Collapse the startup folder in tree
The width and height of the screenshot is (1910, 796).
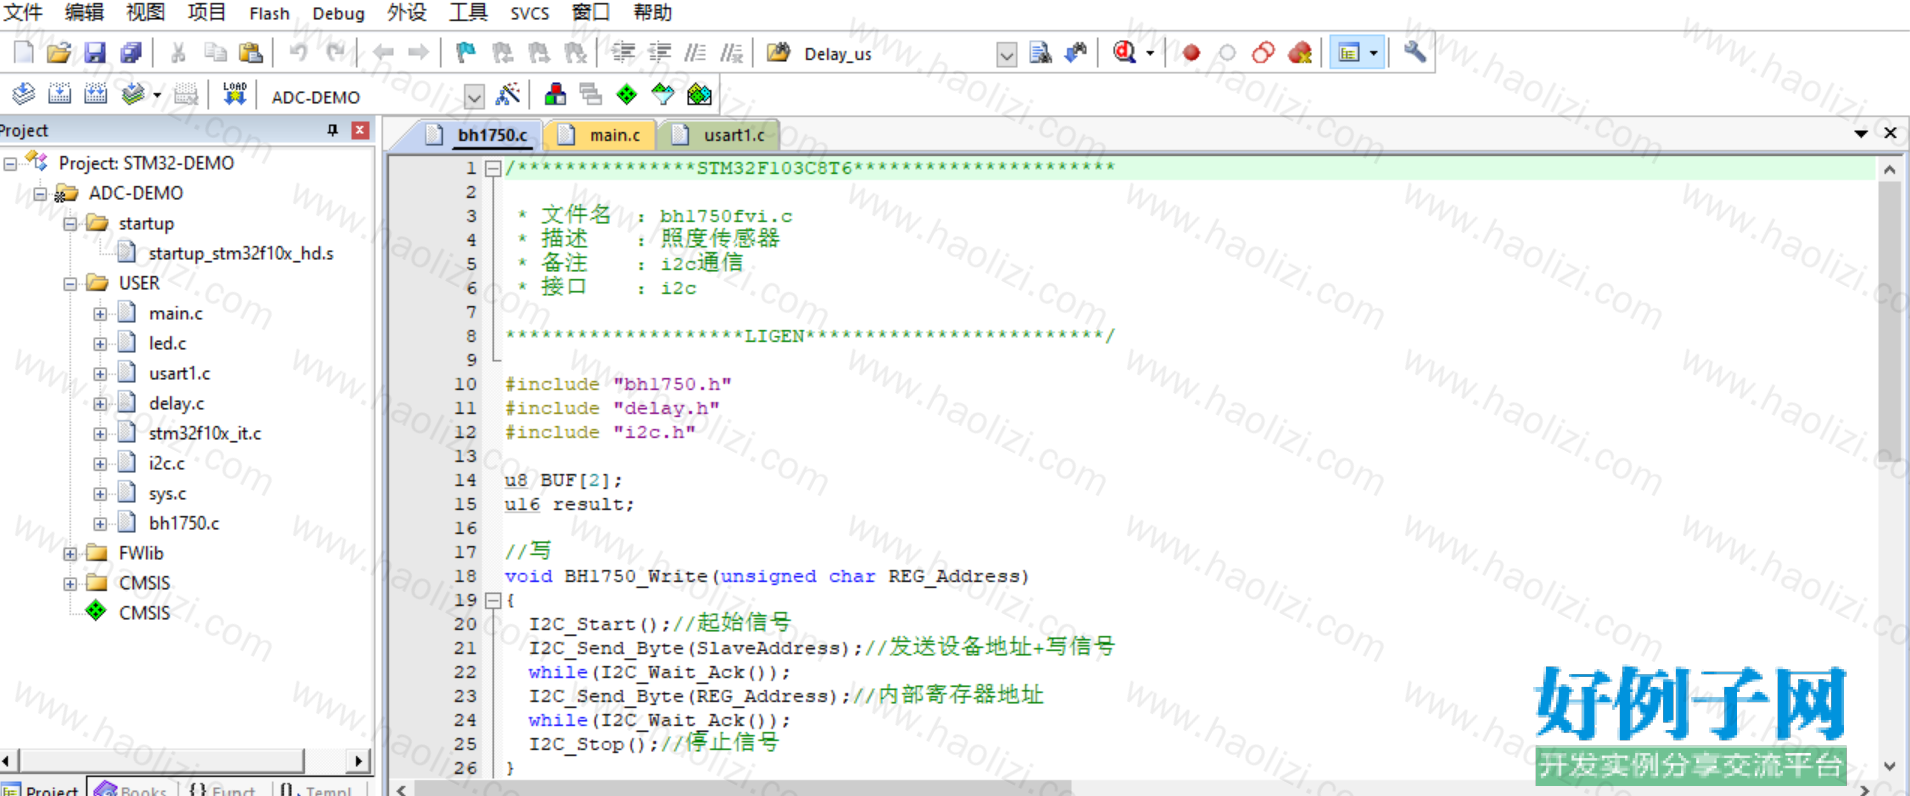[70, 224]
